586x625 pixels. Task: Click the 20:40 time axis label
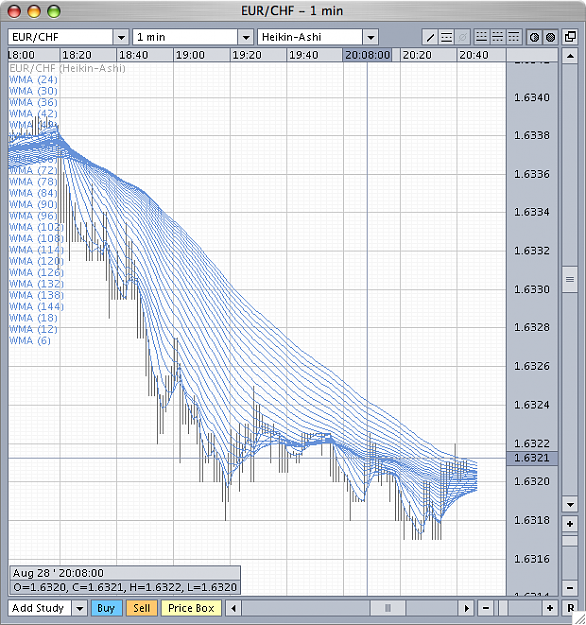(474, 55)
